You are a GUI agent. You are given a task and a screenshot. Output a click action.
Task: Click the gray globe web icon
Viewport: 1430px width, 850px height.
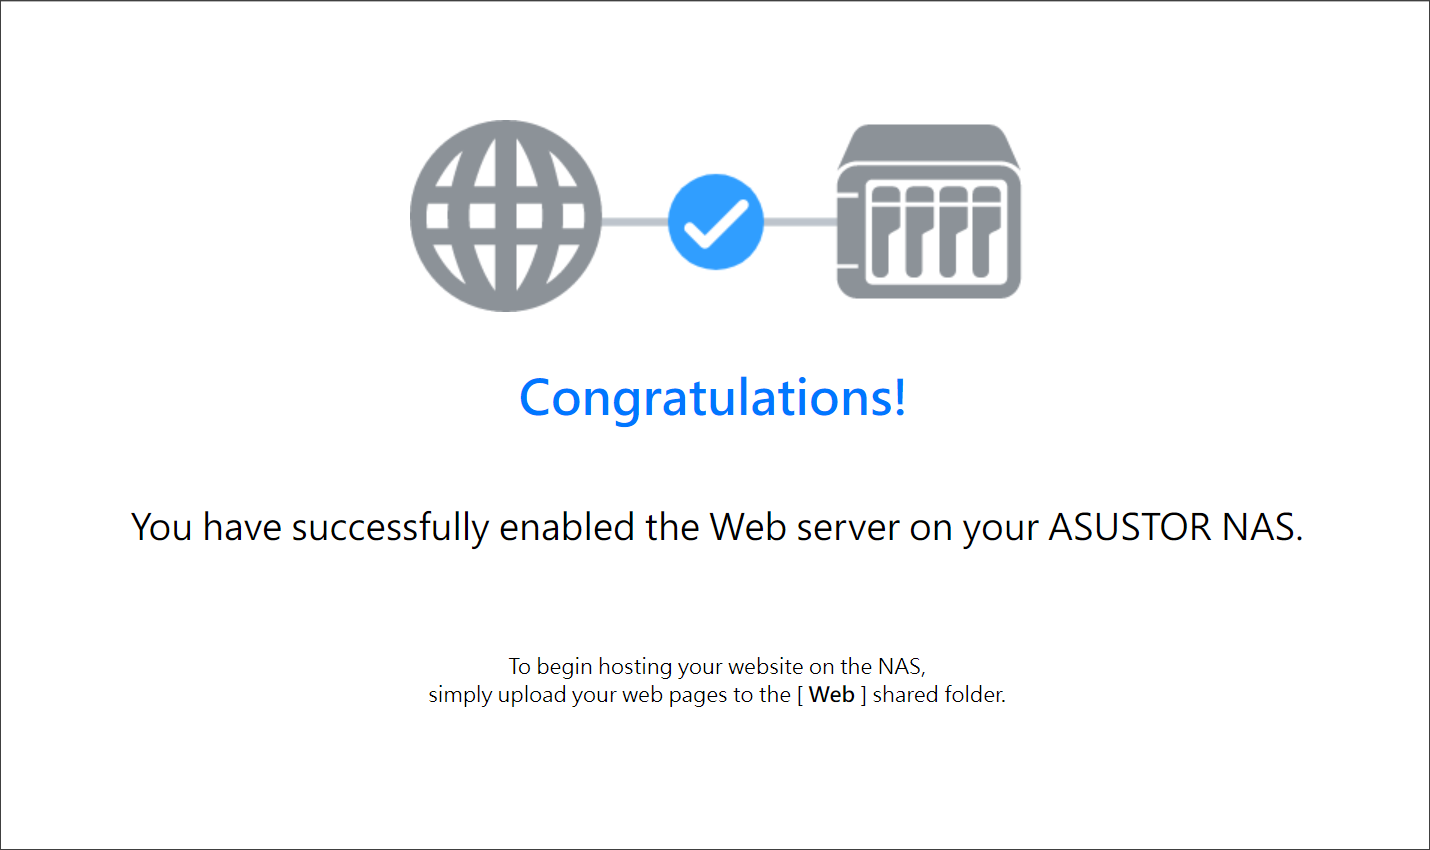tap(506, 216)
